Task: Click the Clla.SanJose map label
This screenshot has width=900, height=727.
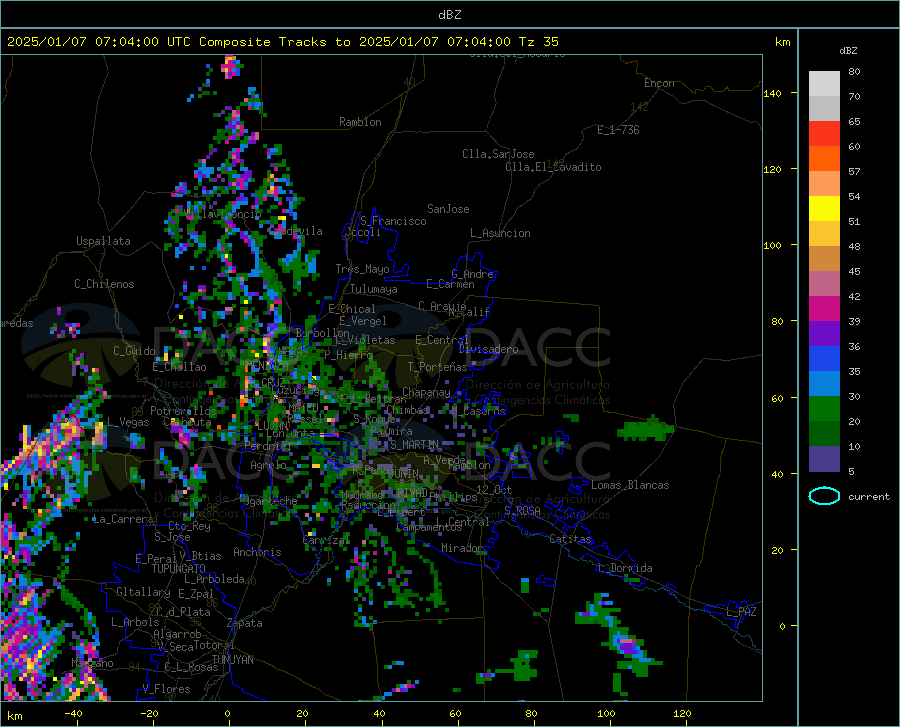Action: coord(498,154)
